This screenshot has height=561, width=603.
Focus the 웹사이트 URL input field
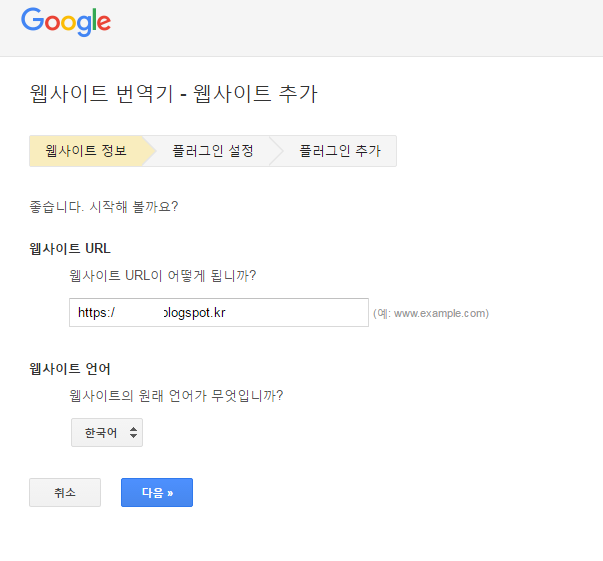pyautogui.click(x=218, y=312)
